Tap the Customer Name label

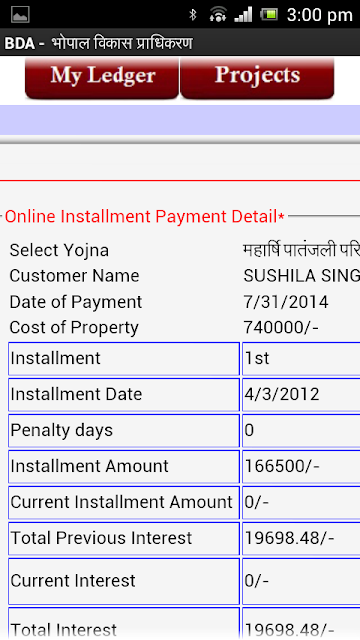pyautogui.click(x=74, y=276)
